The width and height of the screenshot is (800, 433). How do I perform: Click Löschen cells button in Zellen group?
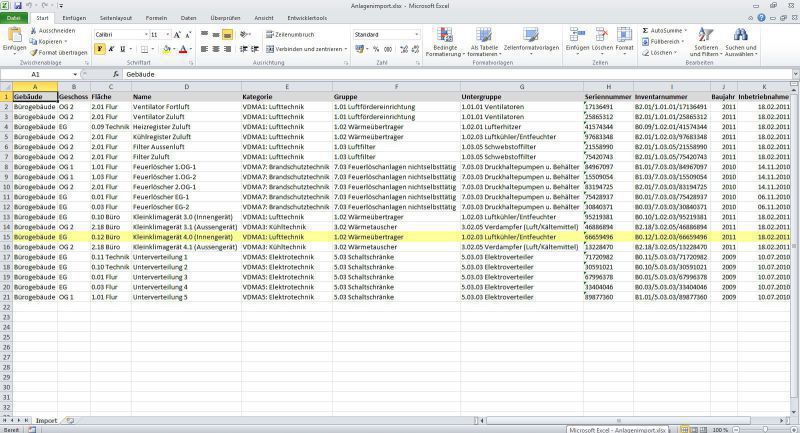[x=602, y=40]
